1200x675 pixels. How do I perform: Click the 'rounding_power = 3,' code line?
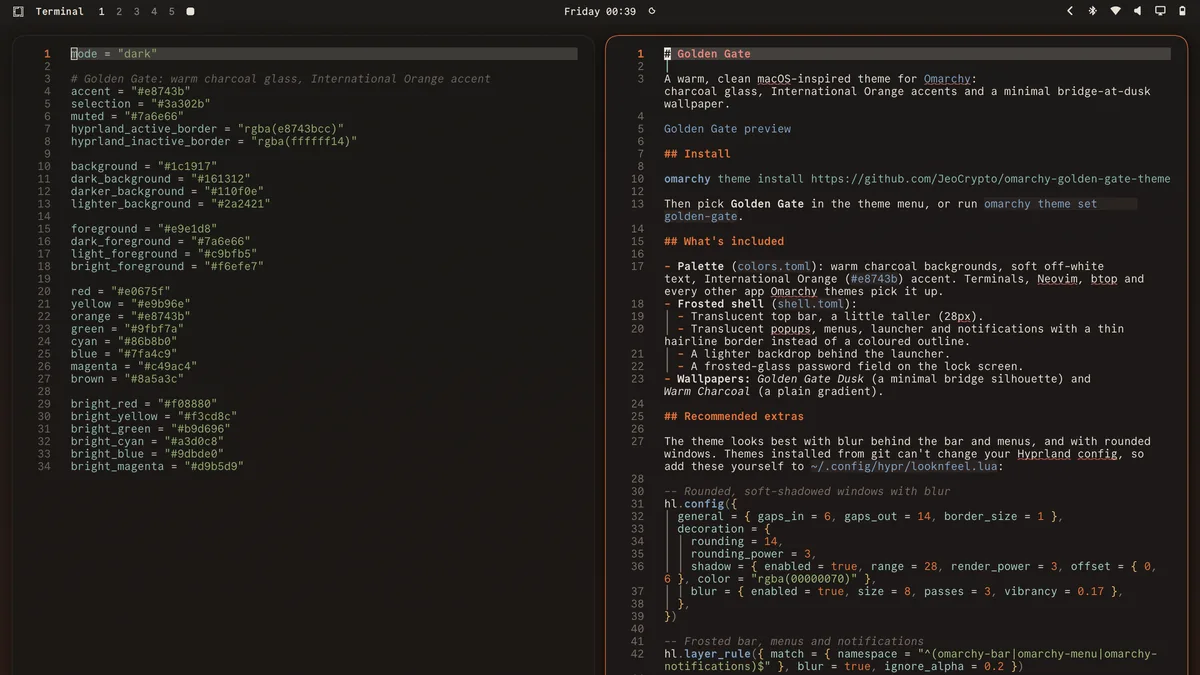pyautogui.click(x=754, y=554)
